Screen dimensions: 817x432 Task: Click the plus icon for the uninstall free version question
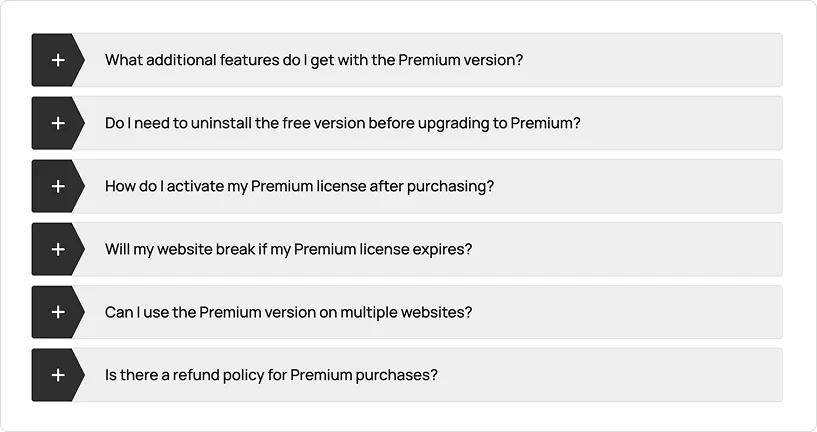(x=58, y=123)
